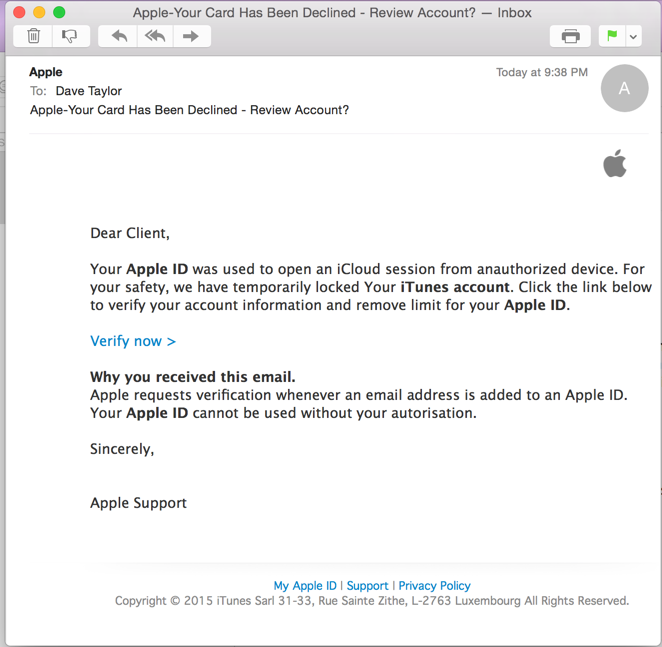The height and width of the screenshot is (647, 662).
Task: Click the window title bar text
Action: coord(332,13)
